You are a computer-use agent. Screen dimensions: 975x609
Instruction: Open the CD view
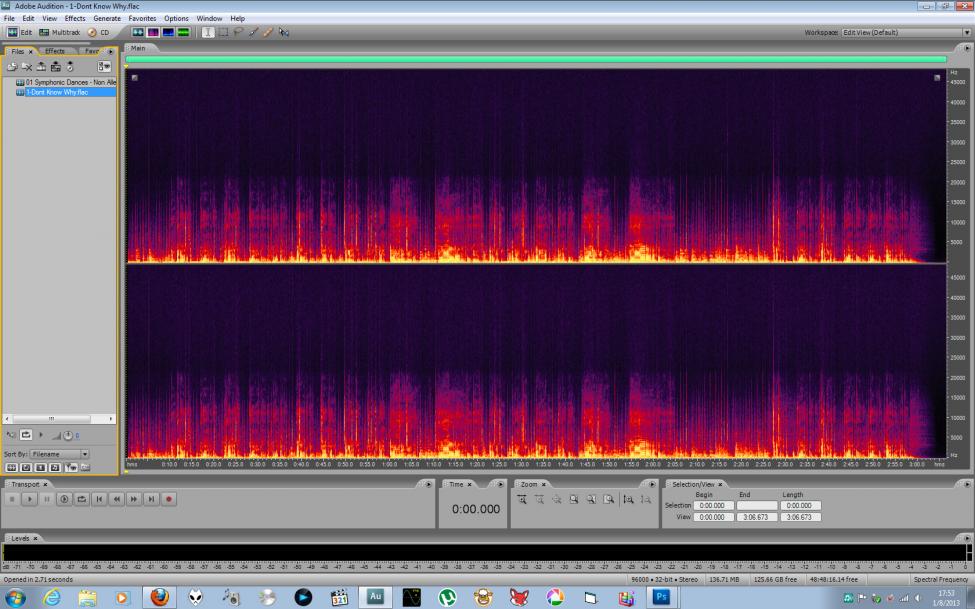click(98, 32)
